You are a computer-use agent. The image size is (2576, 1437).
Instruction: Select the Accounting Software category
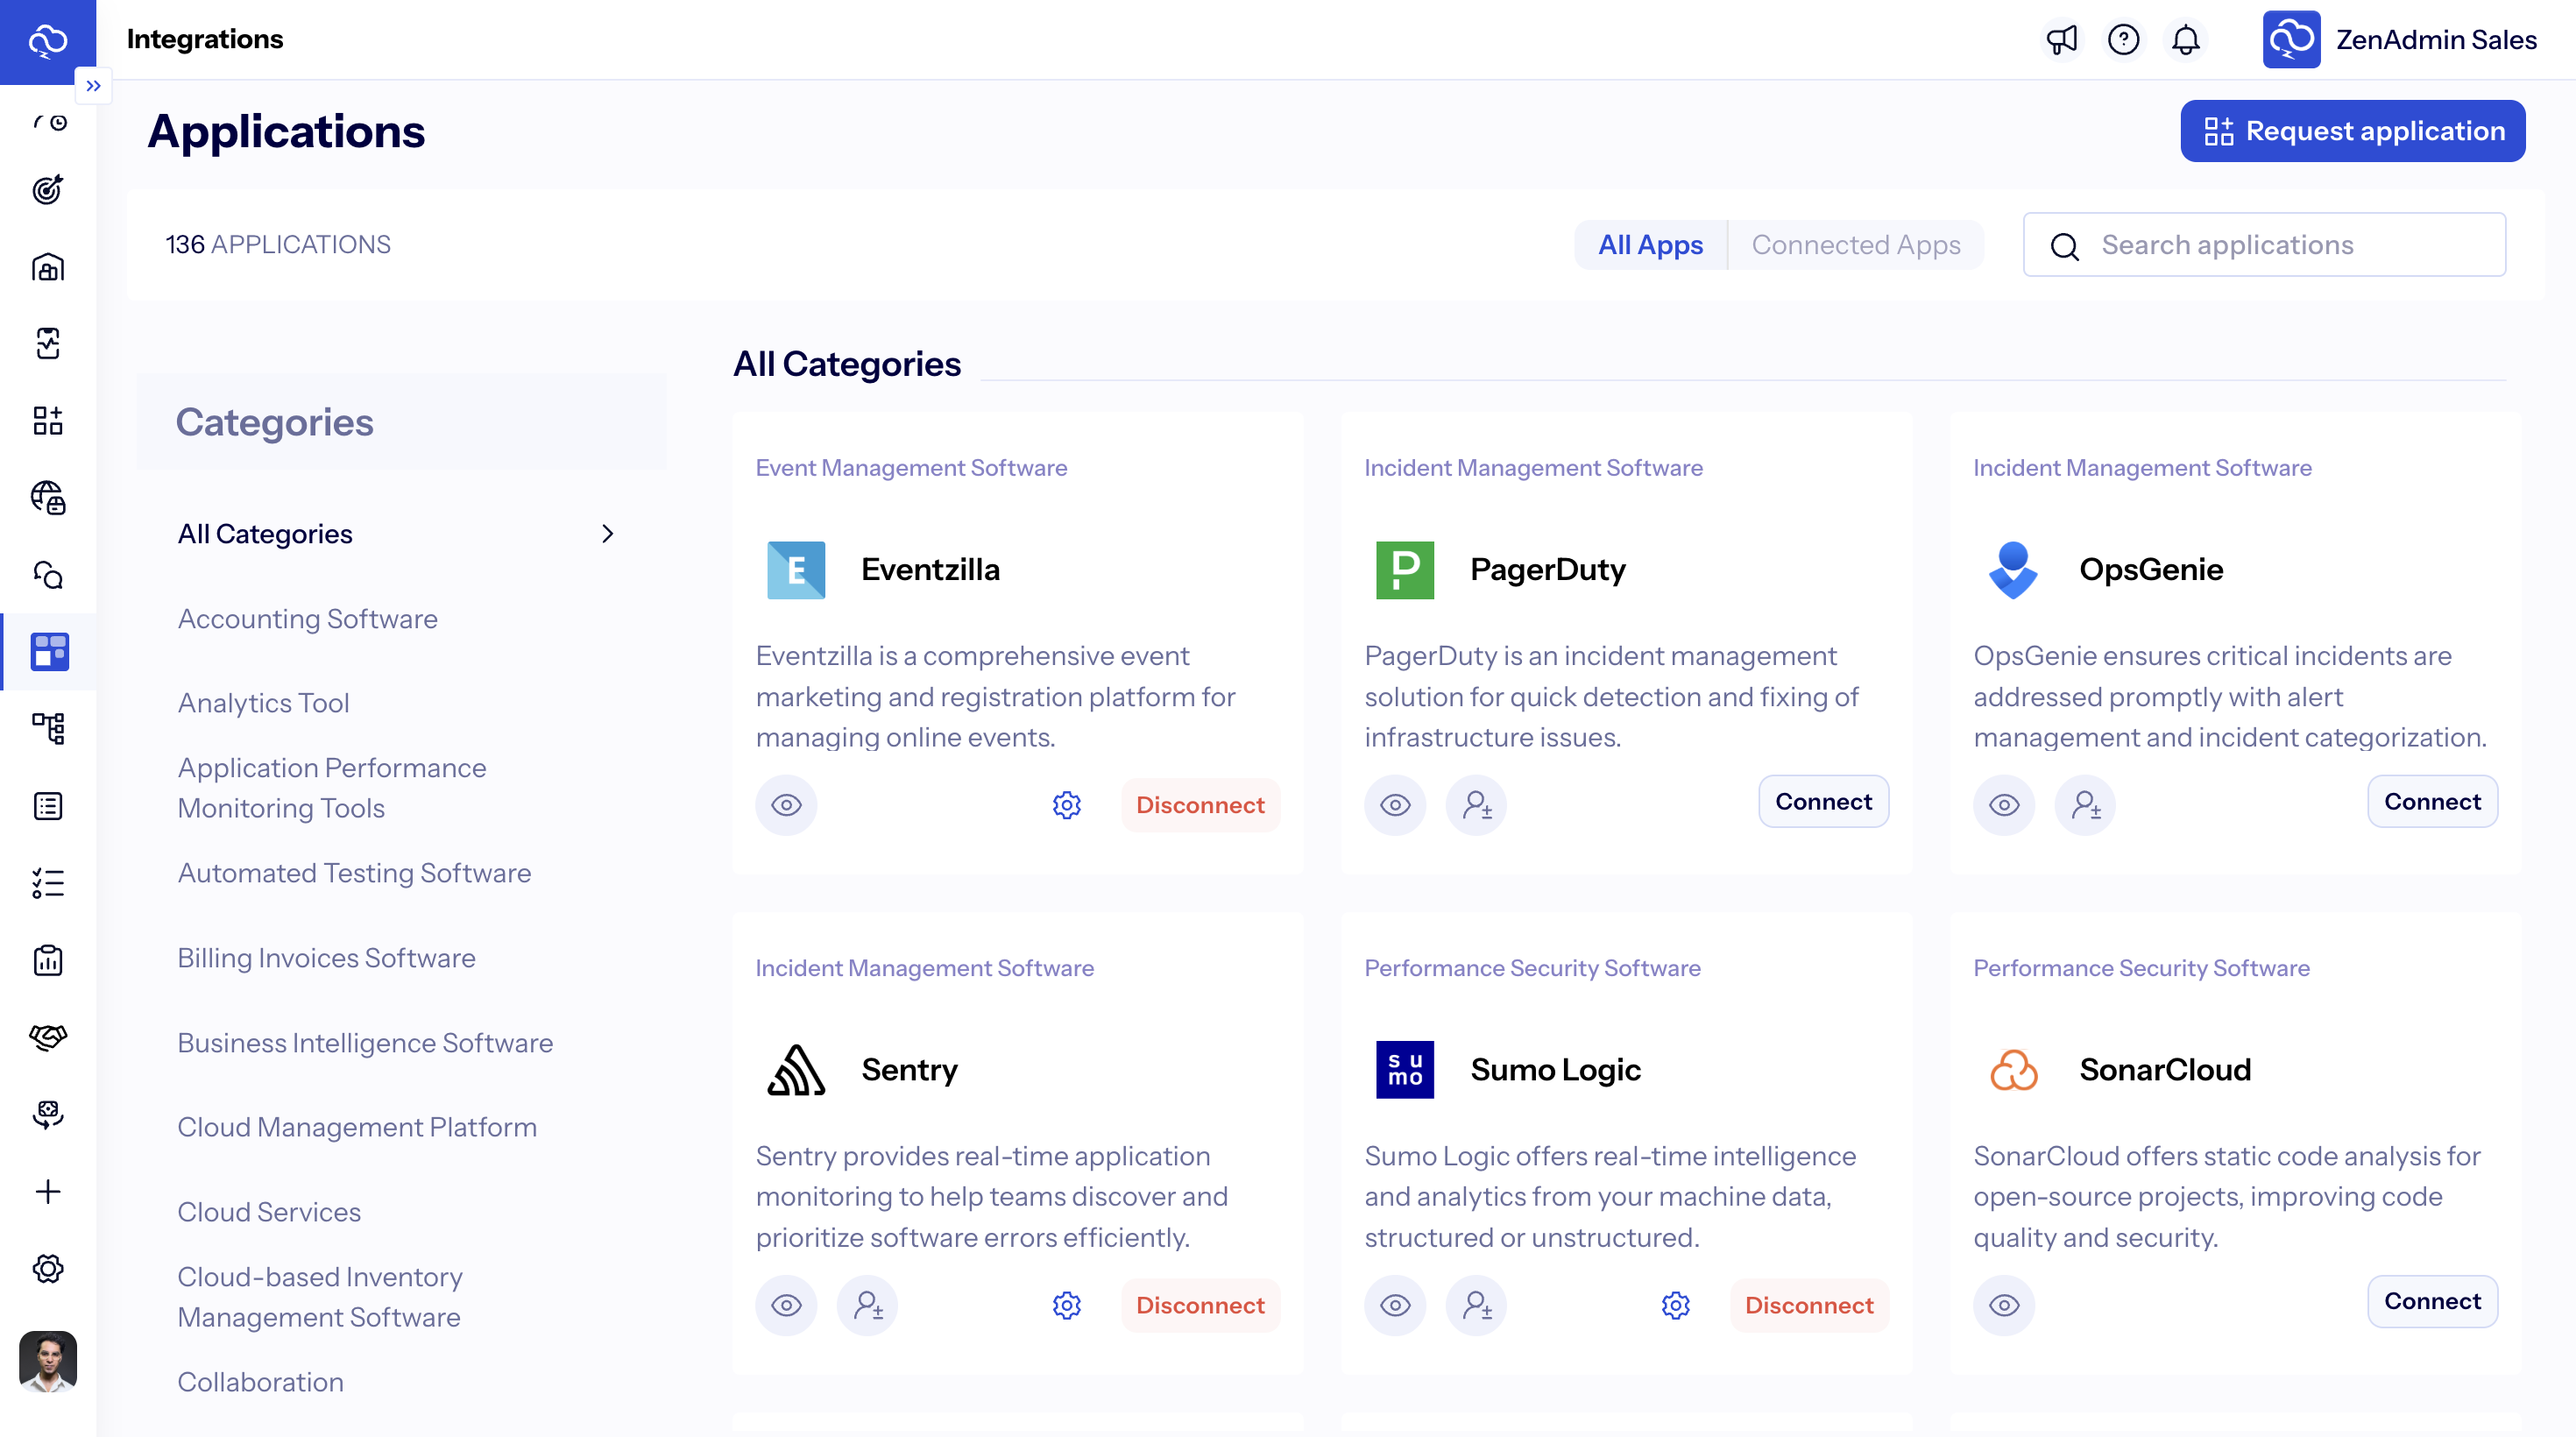pos(307,619)
